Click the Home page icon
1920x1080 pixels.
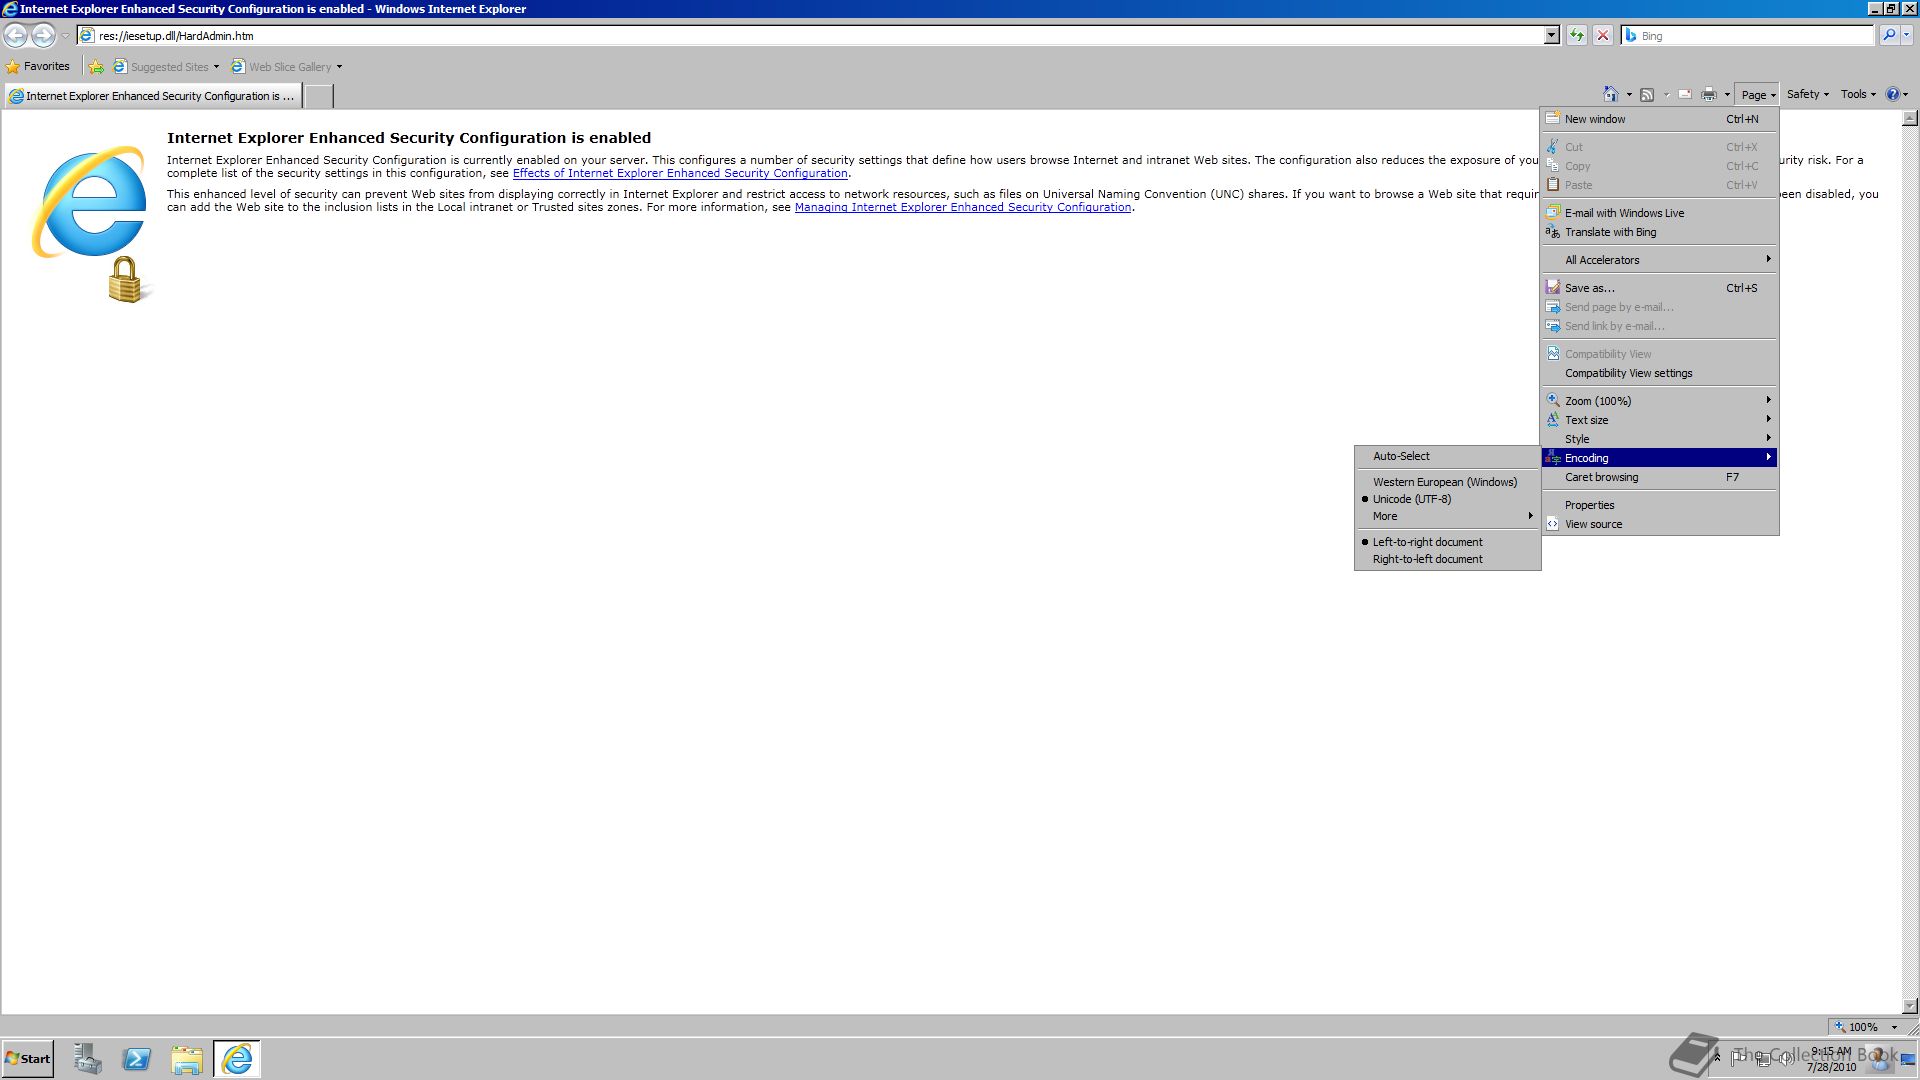(x=1610, y=94)
